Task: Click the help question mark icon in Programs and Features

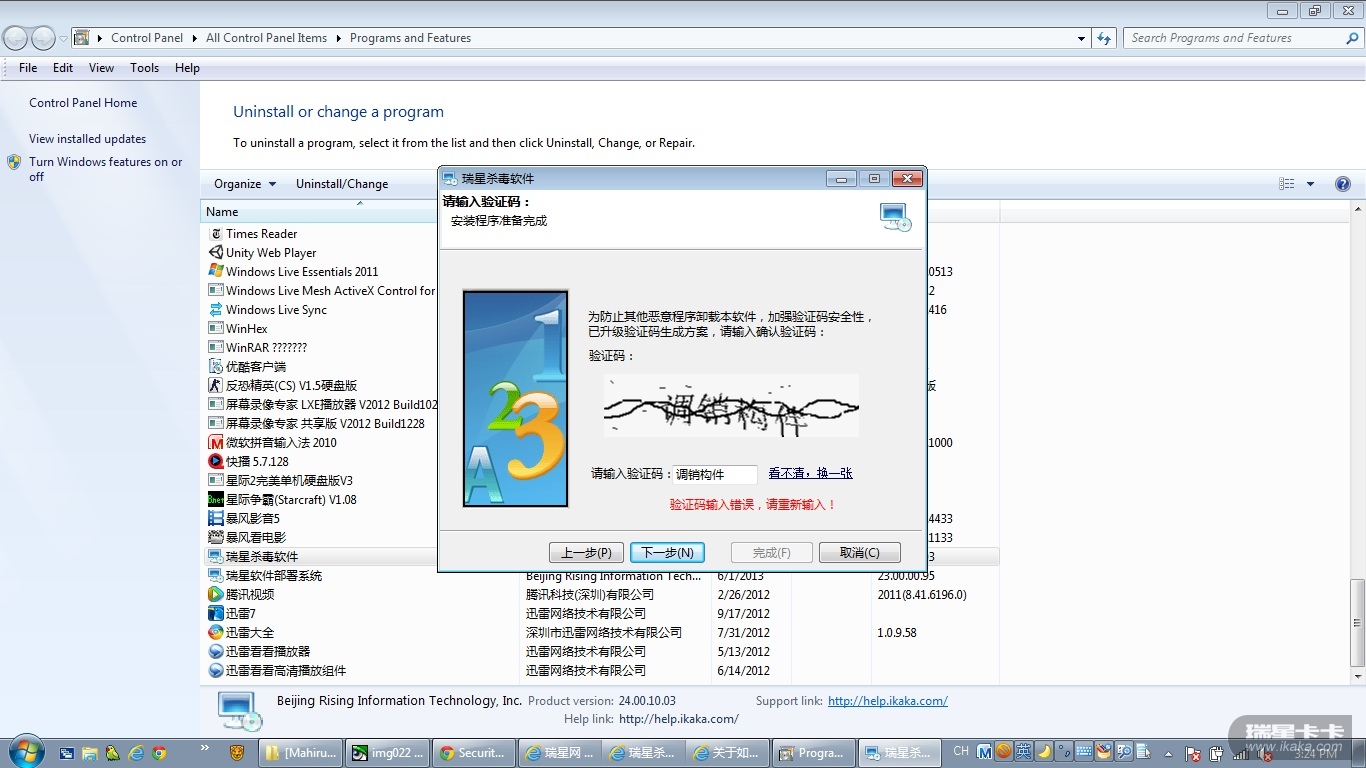Action: pos(1343,184)
